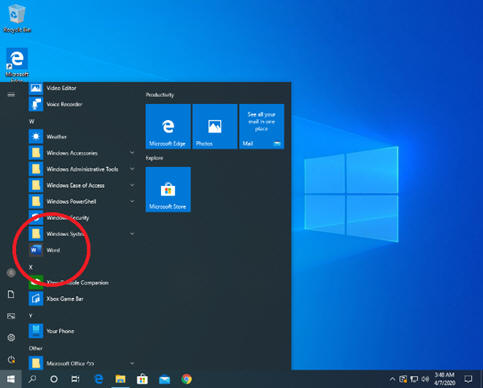Expand Windows Ease of Access chevron

click(x=132, y=185)
